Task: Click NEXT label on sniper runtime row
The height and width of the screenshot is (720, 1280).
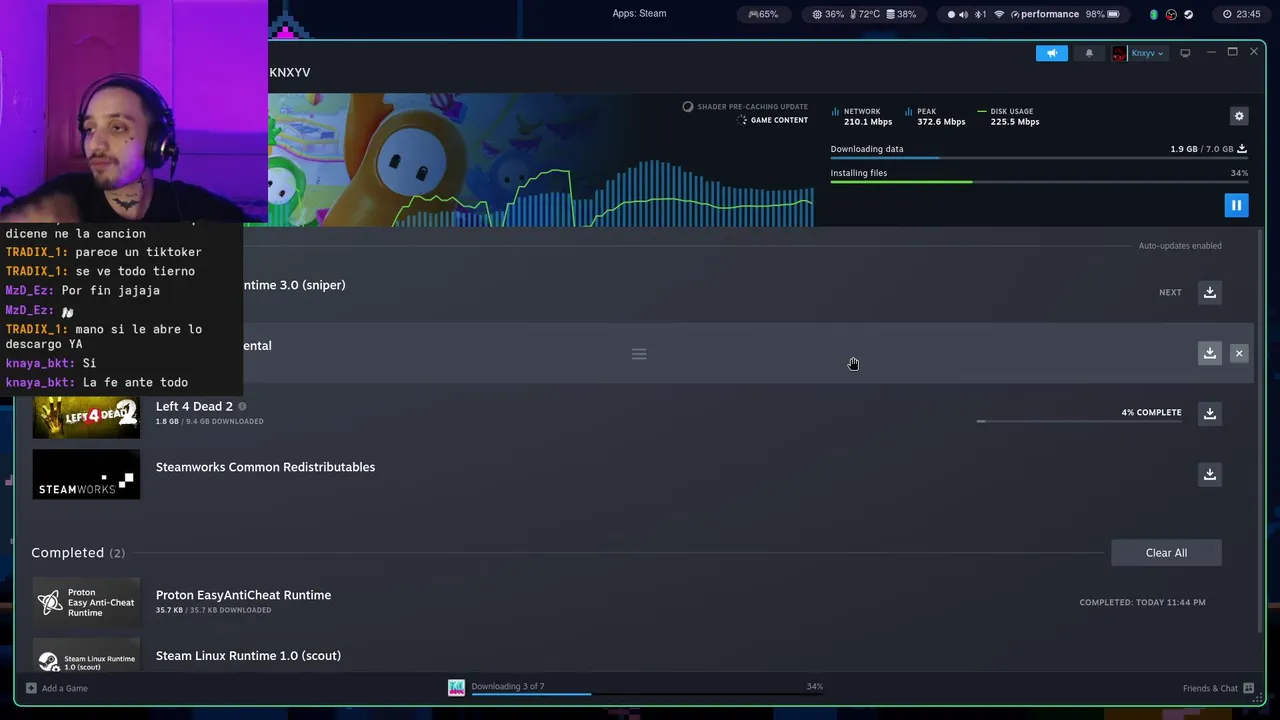Action: [1170, 293]
